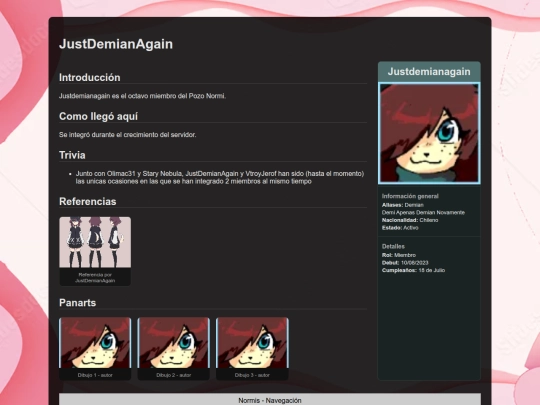Click the Rol: Miembro line
The image size is (540, 405).
click(x=399, y=255)
